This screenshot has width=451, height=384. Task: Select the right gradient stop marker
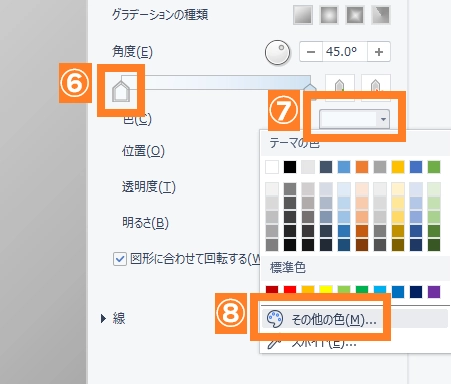pos(310,87)
